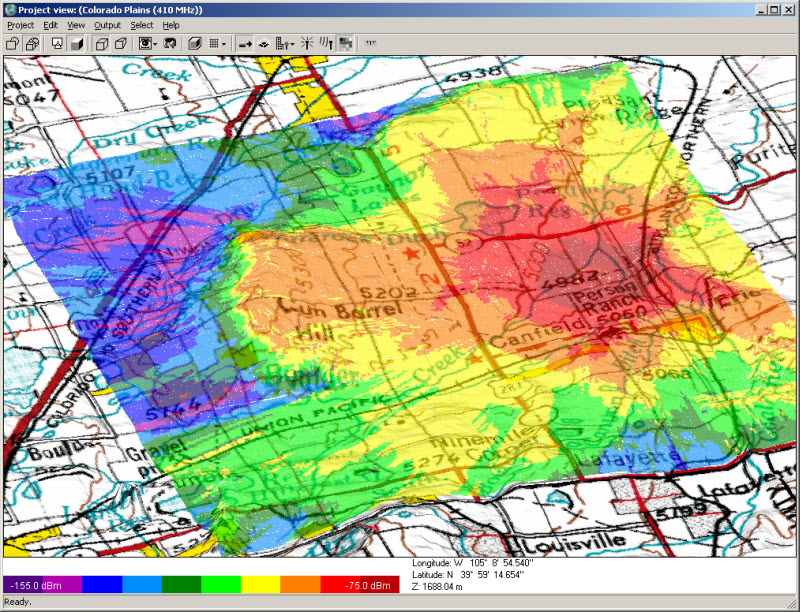Open the camera view dropdown arrow
The width and height of the screenshot is (800, 612).
click(x=157, y=43)
